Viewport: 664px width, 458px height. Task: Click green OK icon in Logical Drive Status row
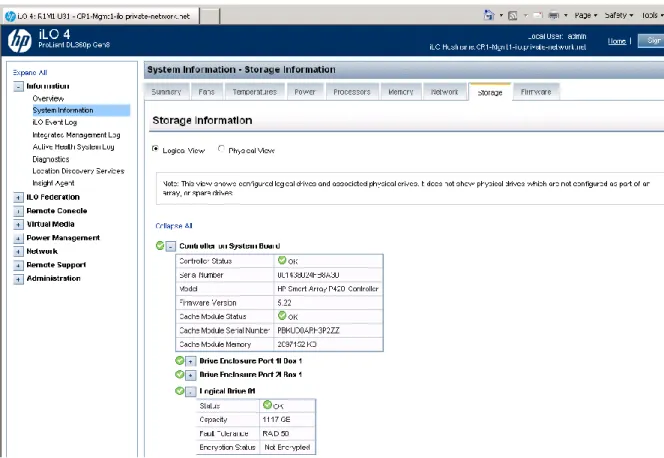[267, 405]
